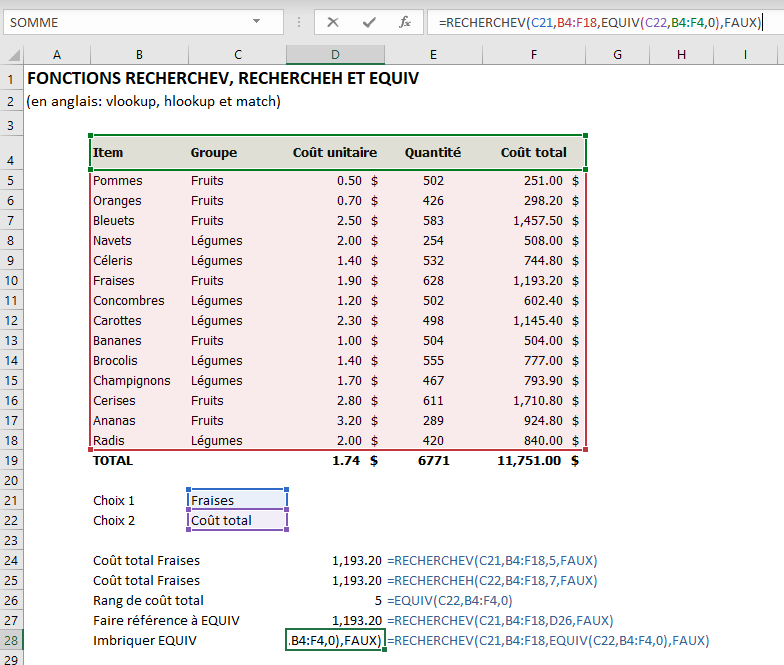784x665 pixels.
Task: Click the Fraises cell next to Choix 1
Action: tap(237, 500)
